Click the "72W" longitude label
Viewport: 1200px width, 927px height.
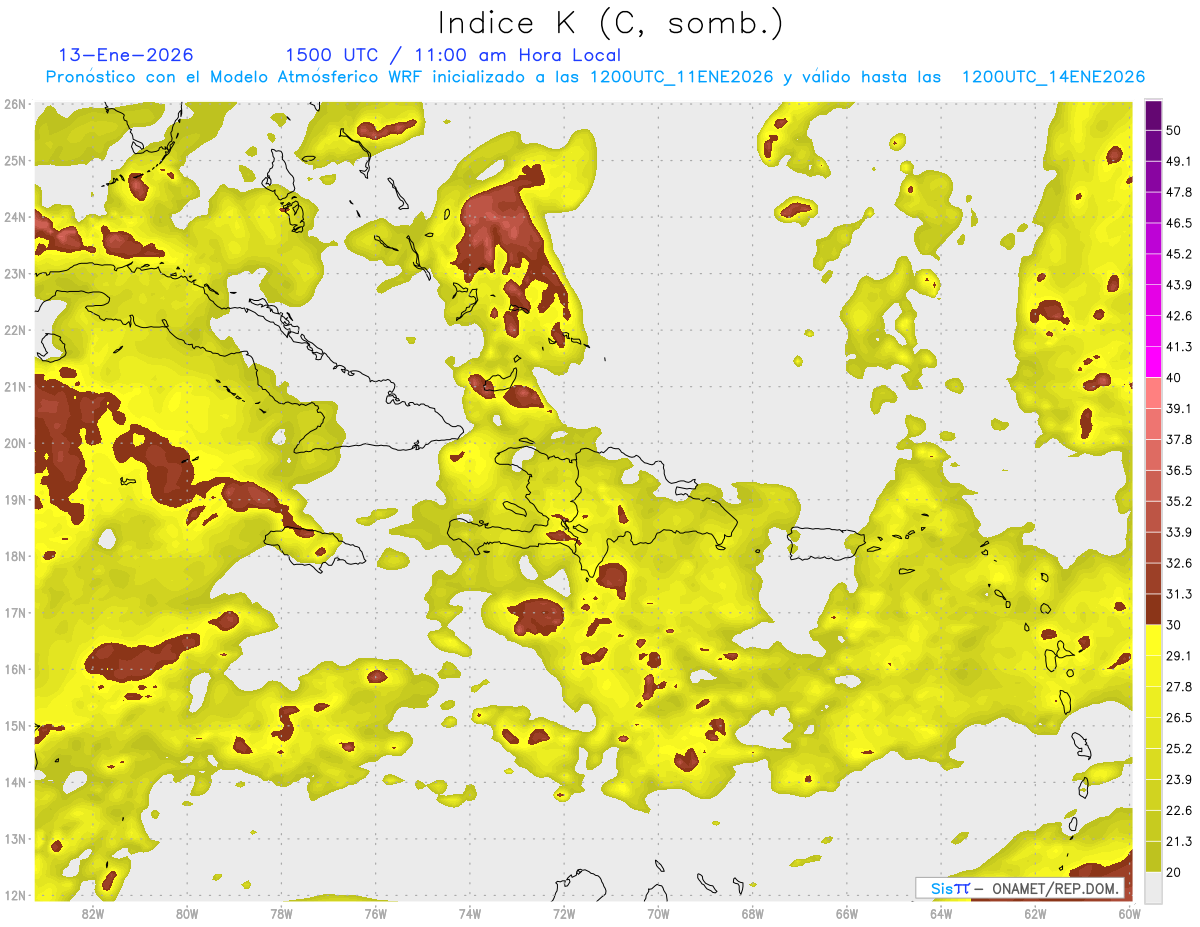(564, 914)
